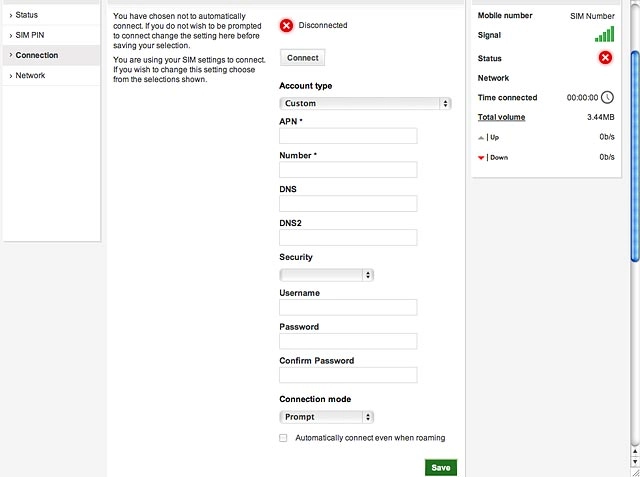Click the scrollbar down arrow

635,461
